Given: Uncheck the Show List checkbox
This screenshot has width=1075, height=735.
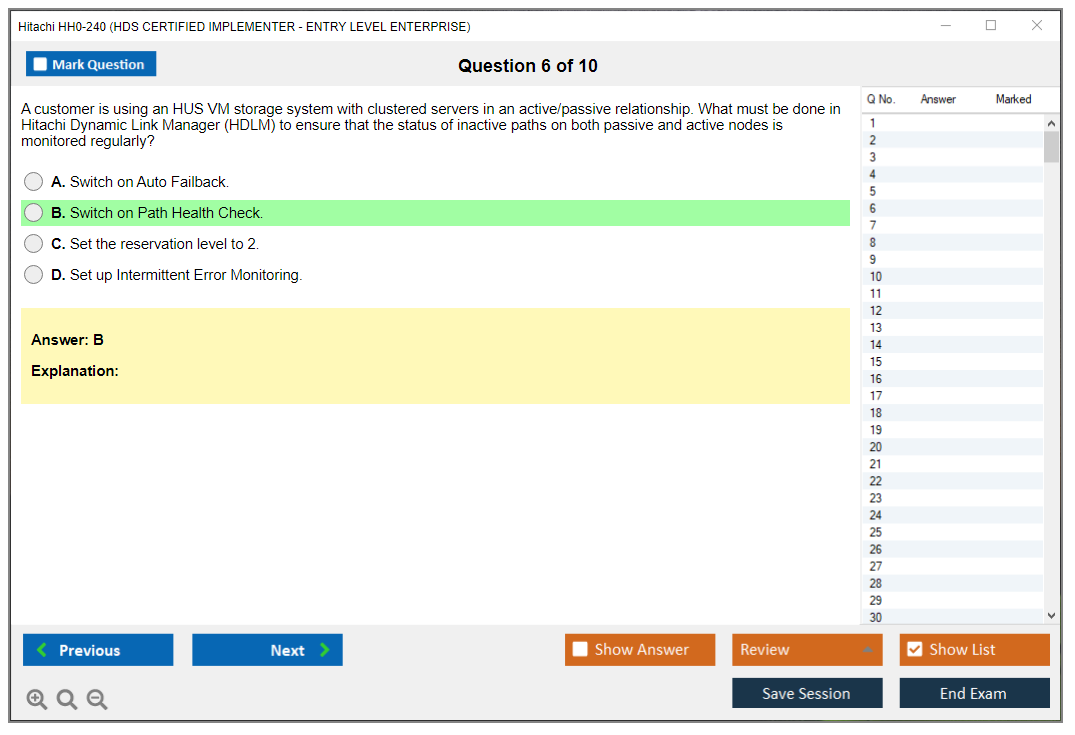Looking at the screenshot, I should pyautogui.click(x=914, y=649).
